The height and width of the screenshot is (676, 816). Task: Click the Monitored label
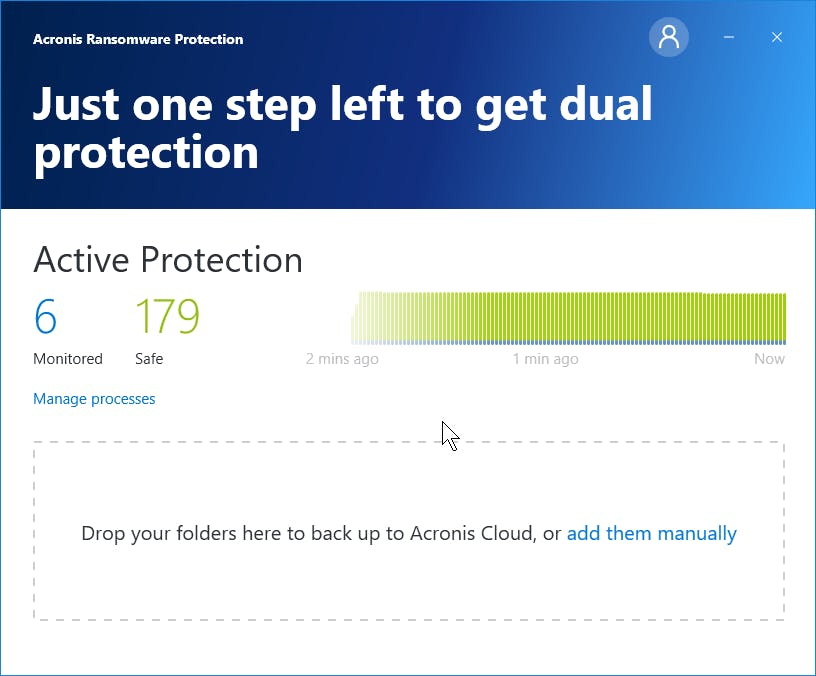click(67, 358)
